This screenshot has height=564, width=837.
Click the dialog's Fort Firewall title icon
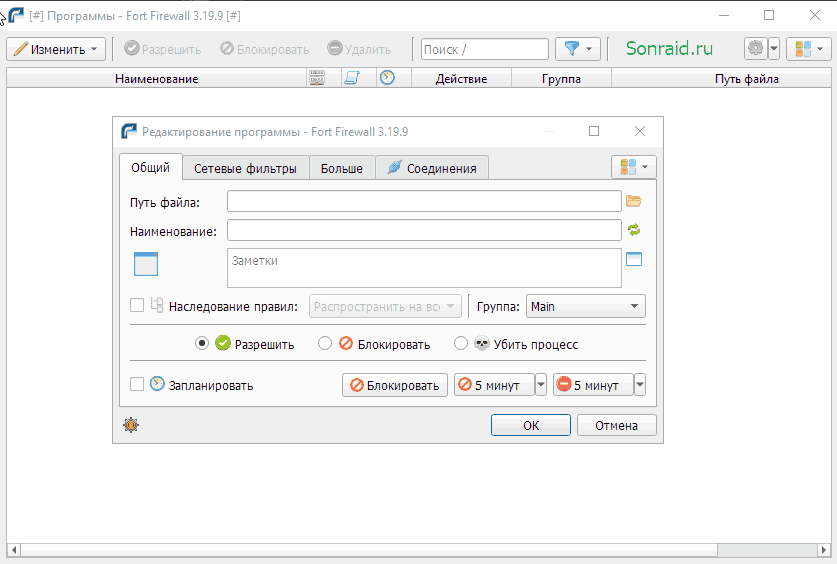tap(129, 131)
